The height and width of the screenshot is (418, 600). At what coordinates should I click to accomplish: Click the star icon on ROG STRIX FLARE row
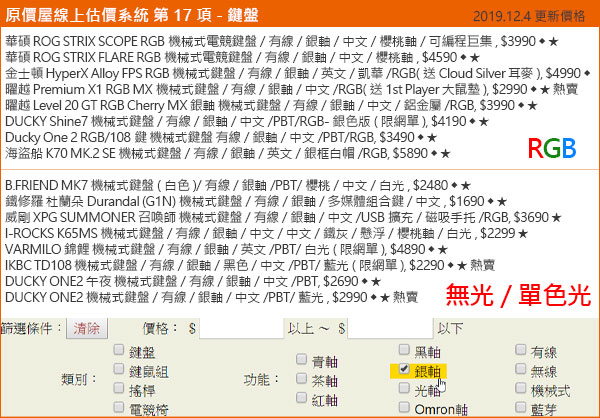point(474,58)
